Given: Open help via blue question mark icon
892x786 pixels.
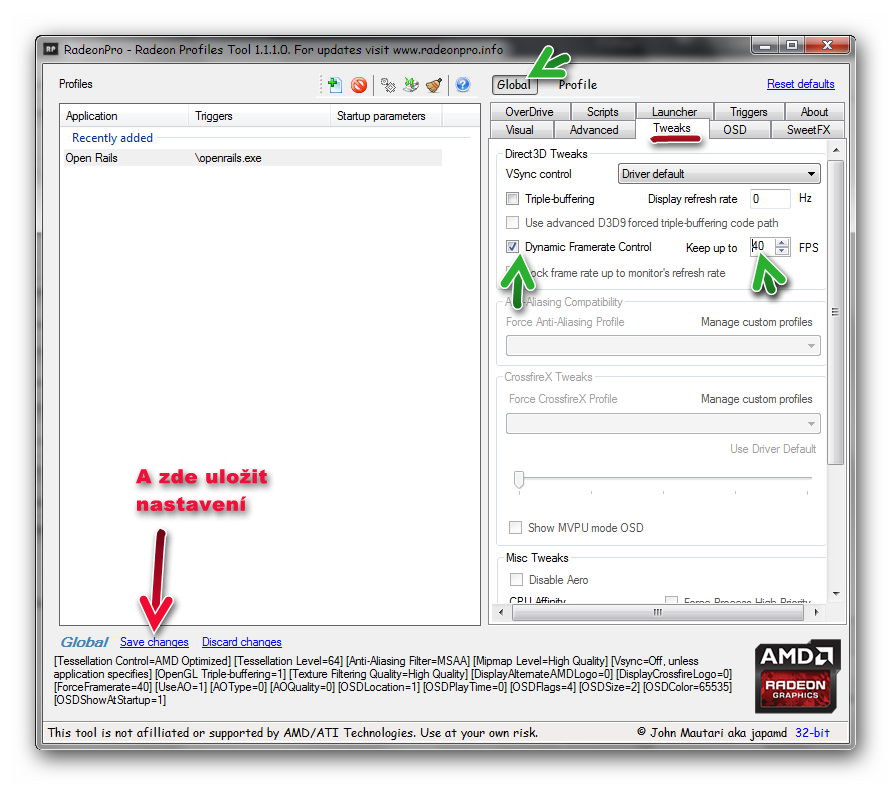Looking at the screenshot, I should click(462, 85).
